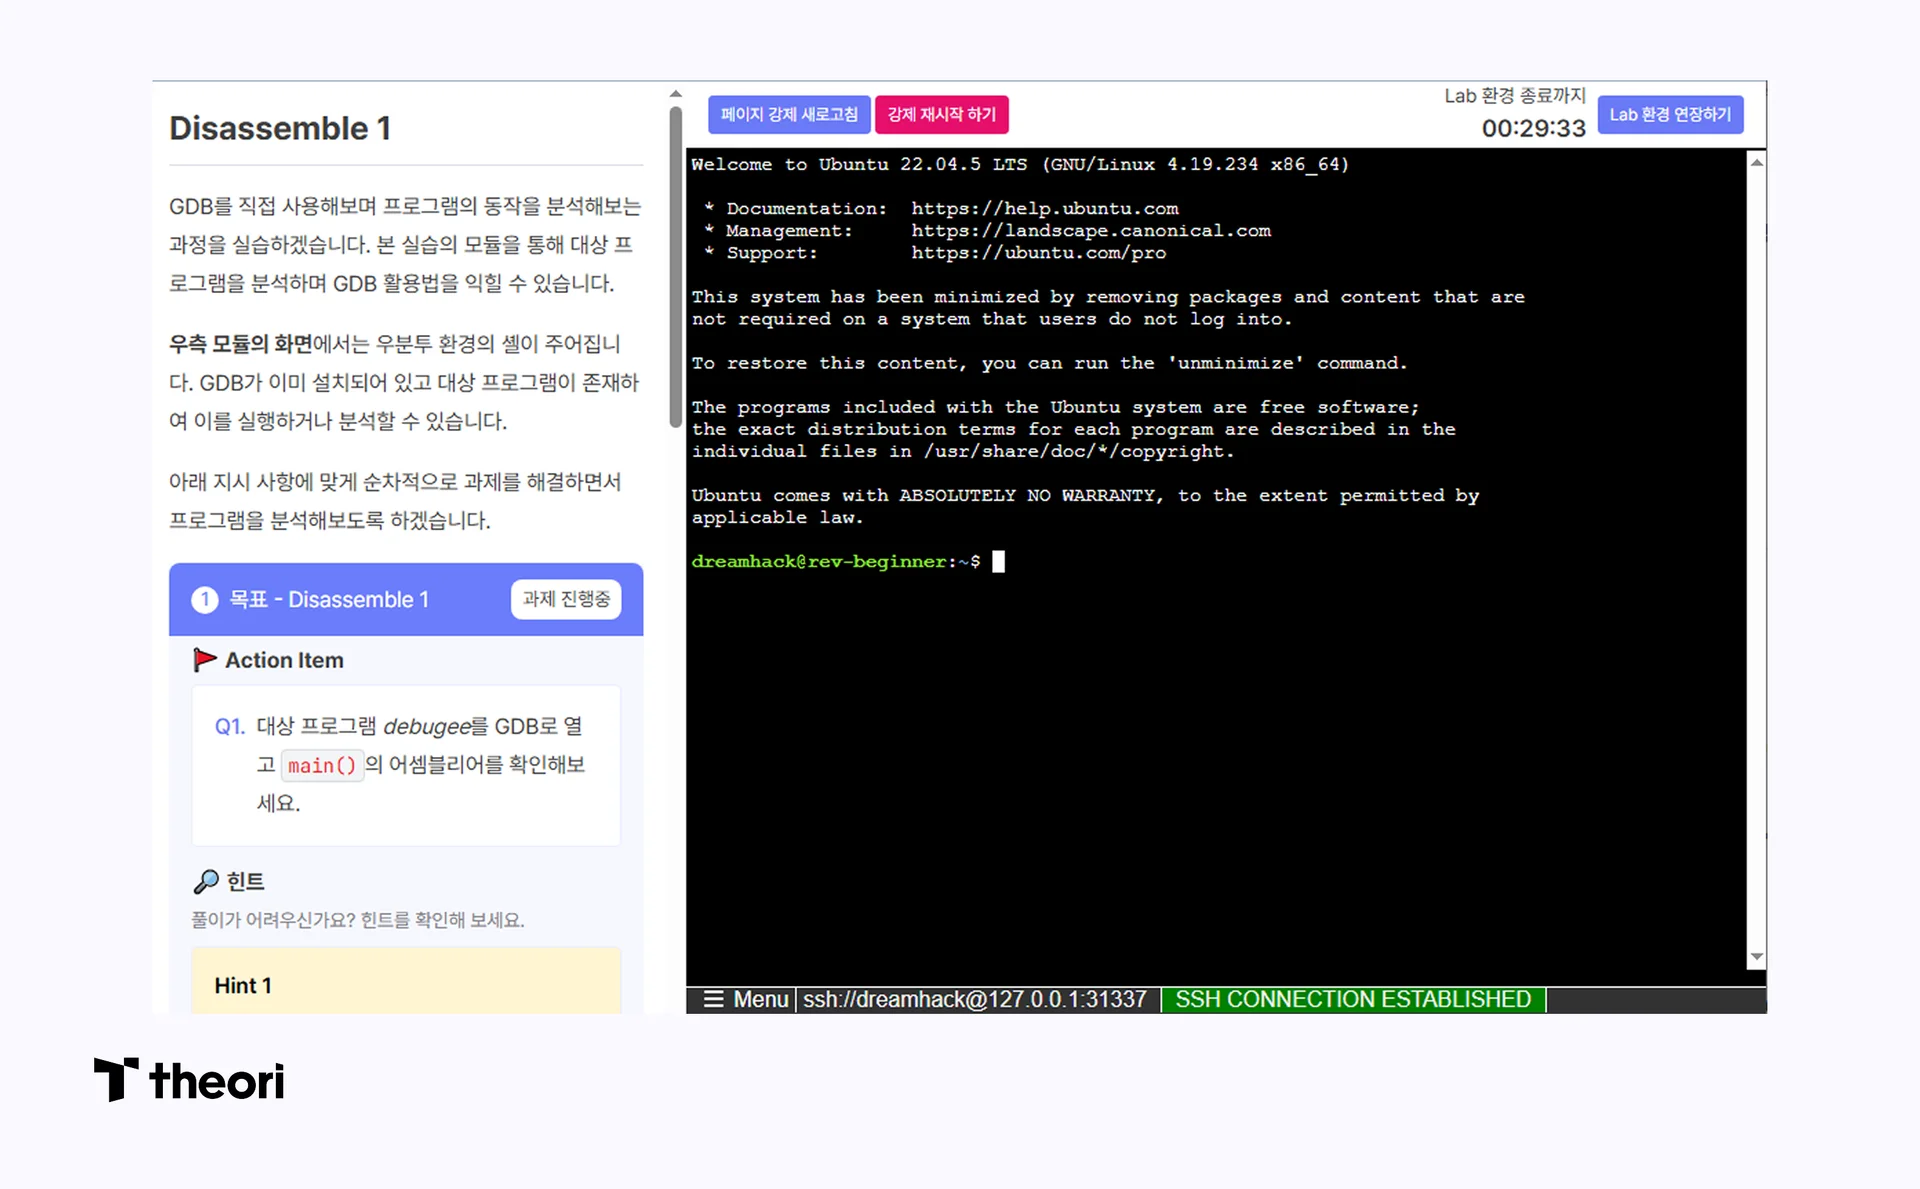Click the circled number 1 badge in goal header
Viewport: 1920px width, 1189px height.
pyautogui.click(x=205, y=599)
